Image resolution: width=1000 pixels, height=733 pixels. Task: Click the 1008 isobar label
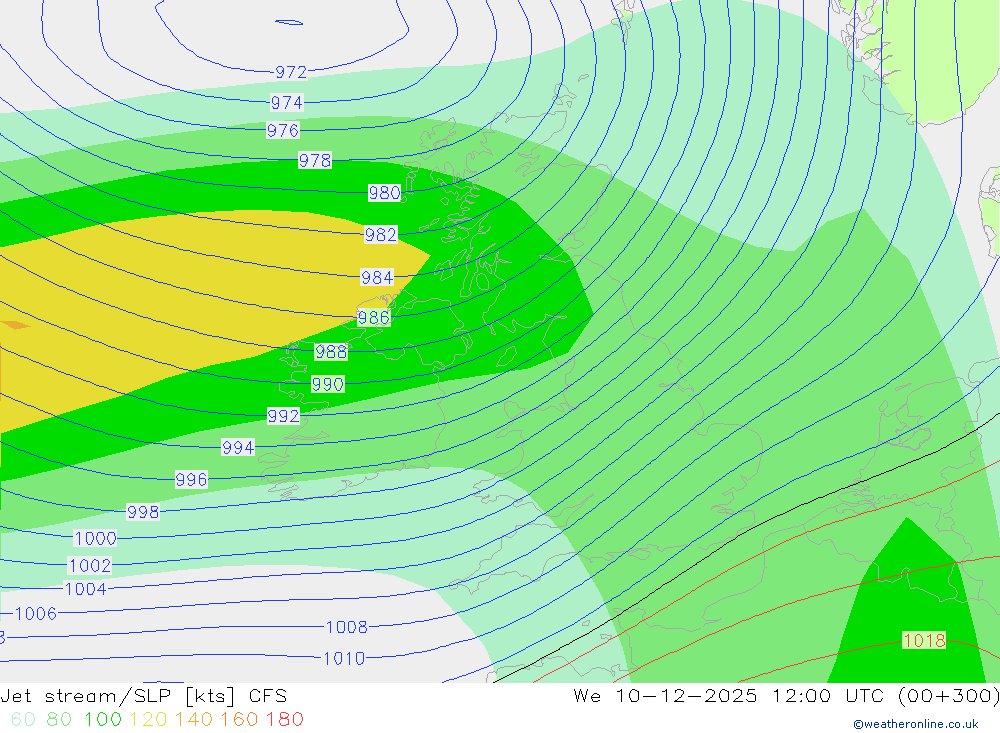347,628
